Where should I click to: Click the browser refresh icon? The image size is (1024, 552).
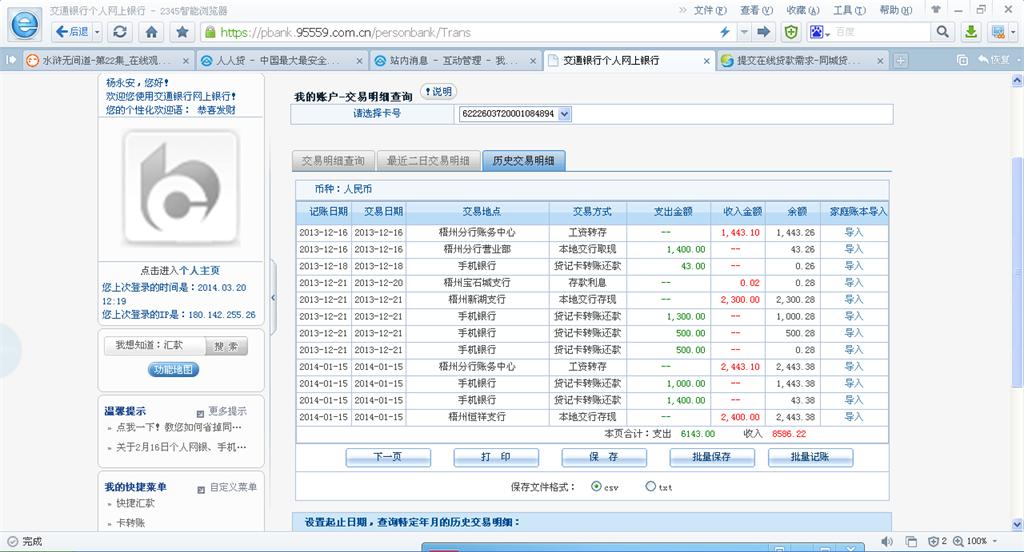point(120,32)
